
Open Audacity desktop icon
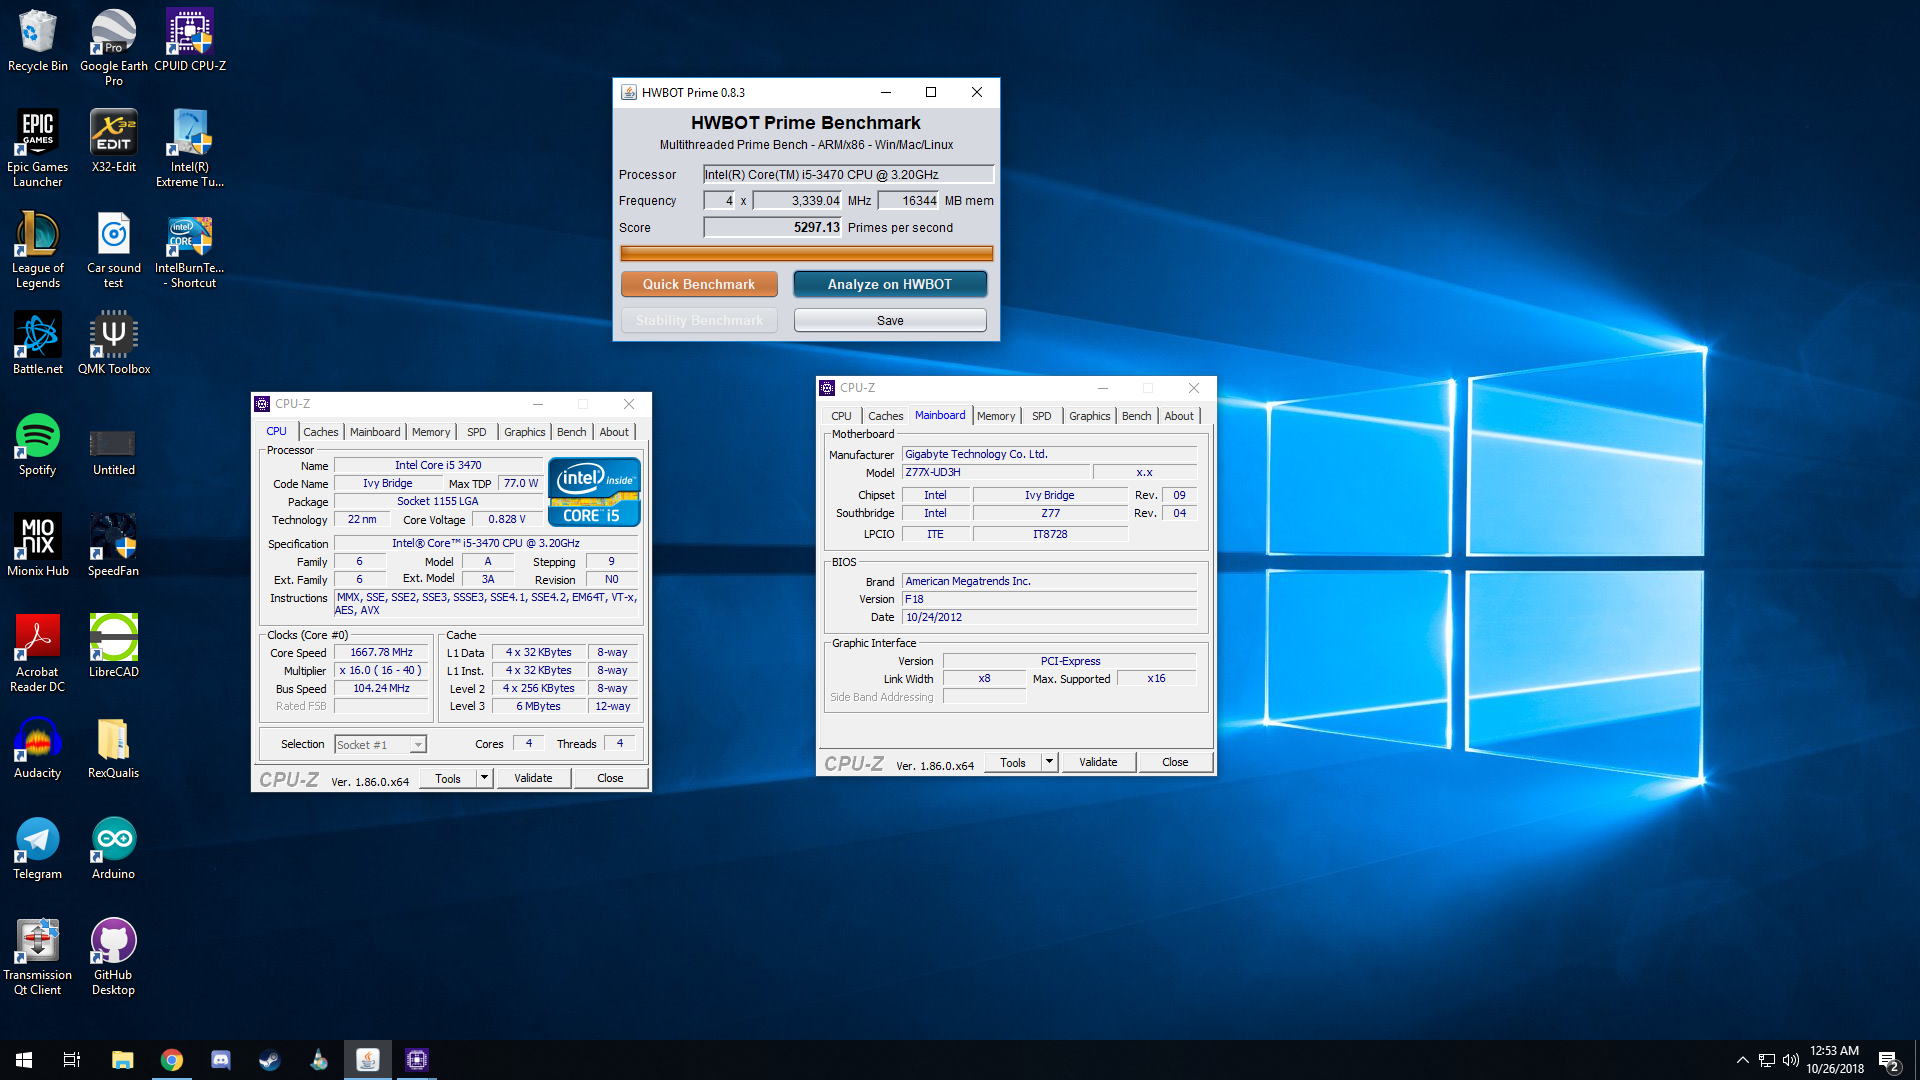pyautogui.click(x=37, y=747)
